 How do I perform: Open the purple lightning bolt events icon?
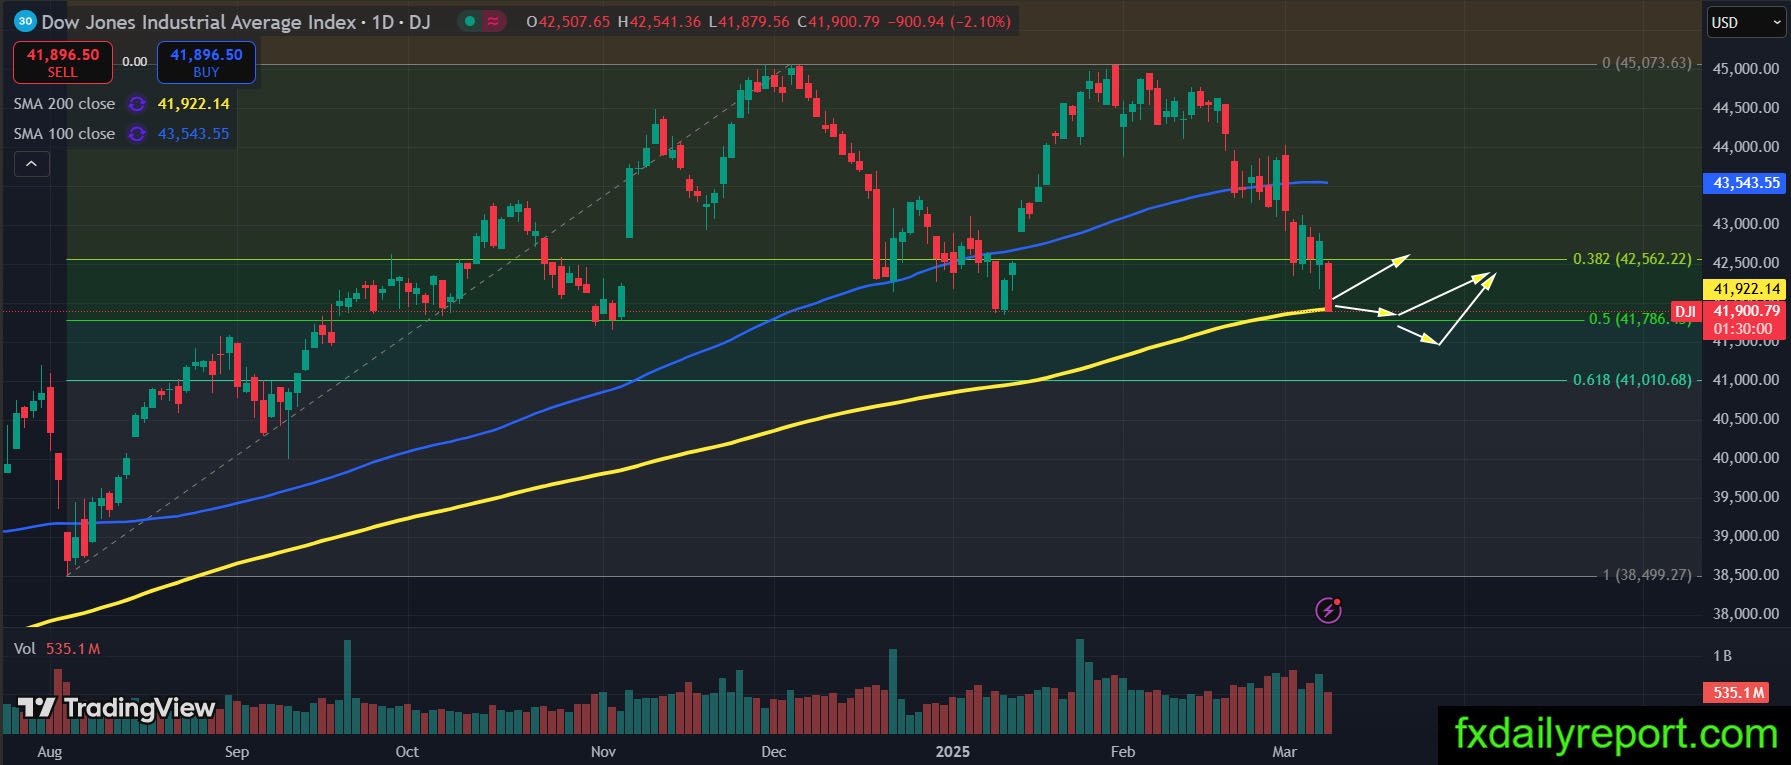click(1328, 609)
